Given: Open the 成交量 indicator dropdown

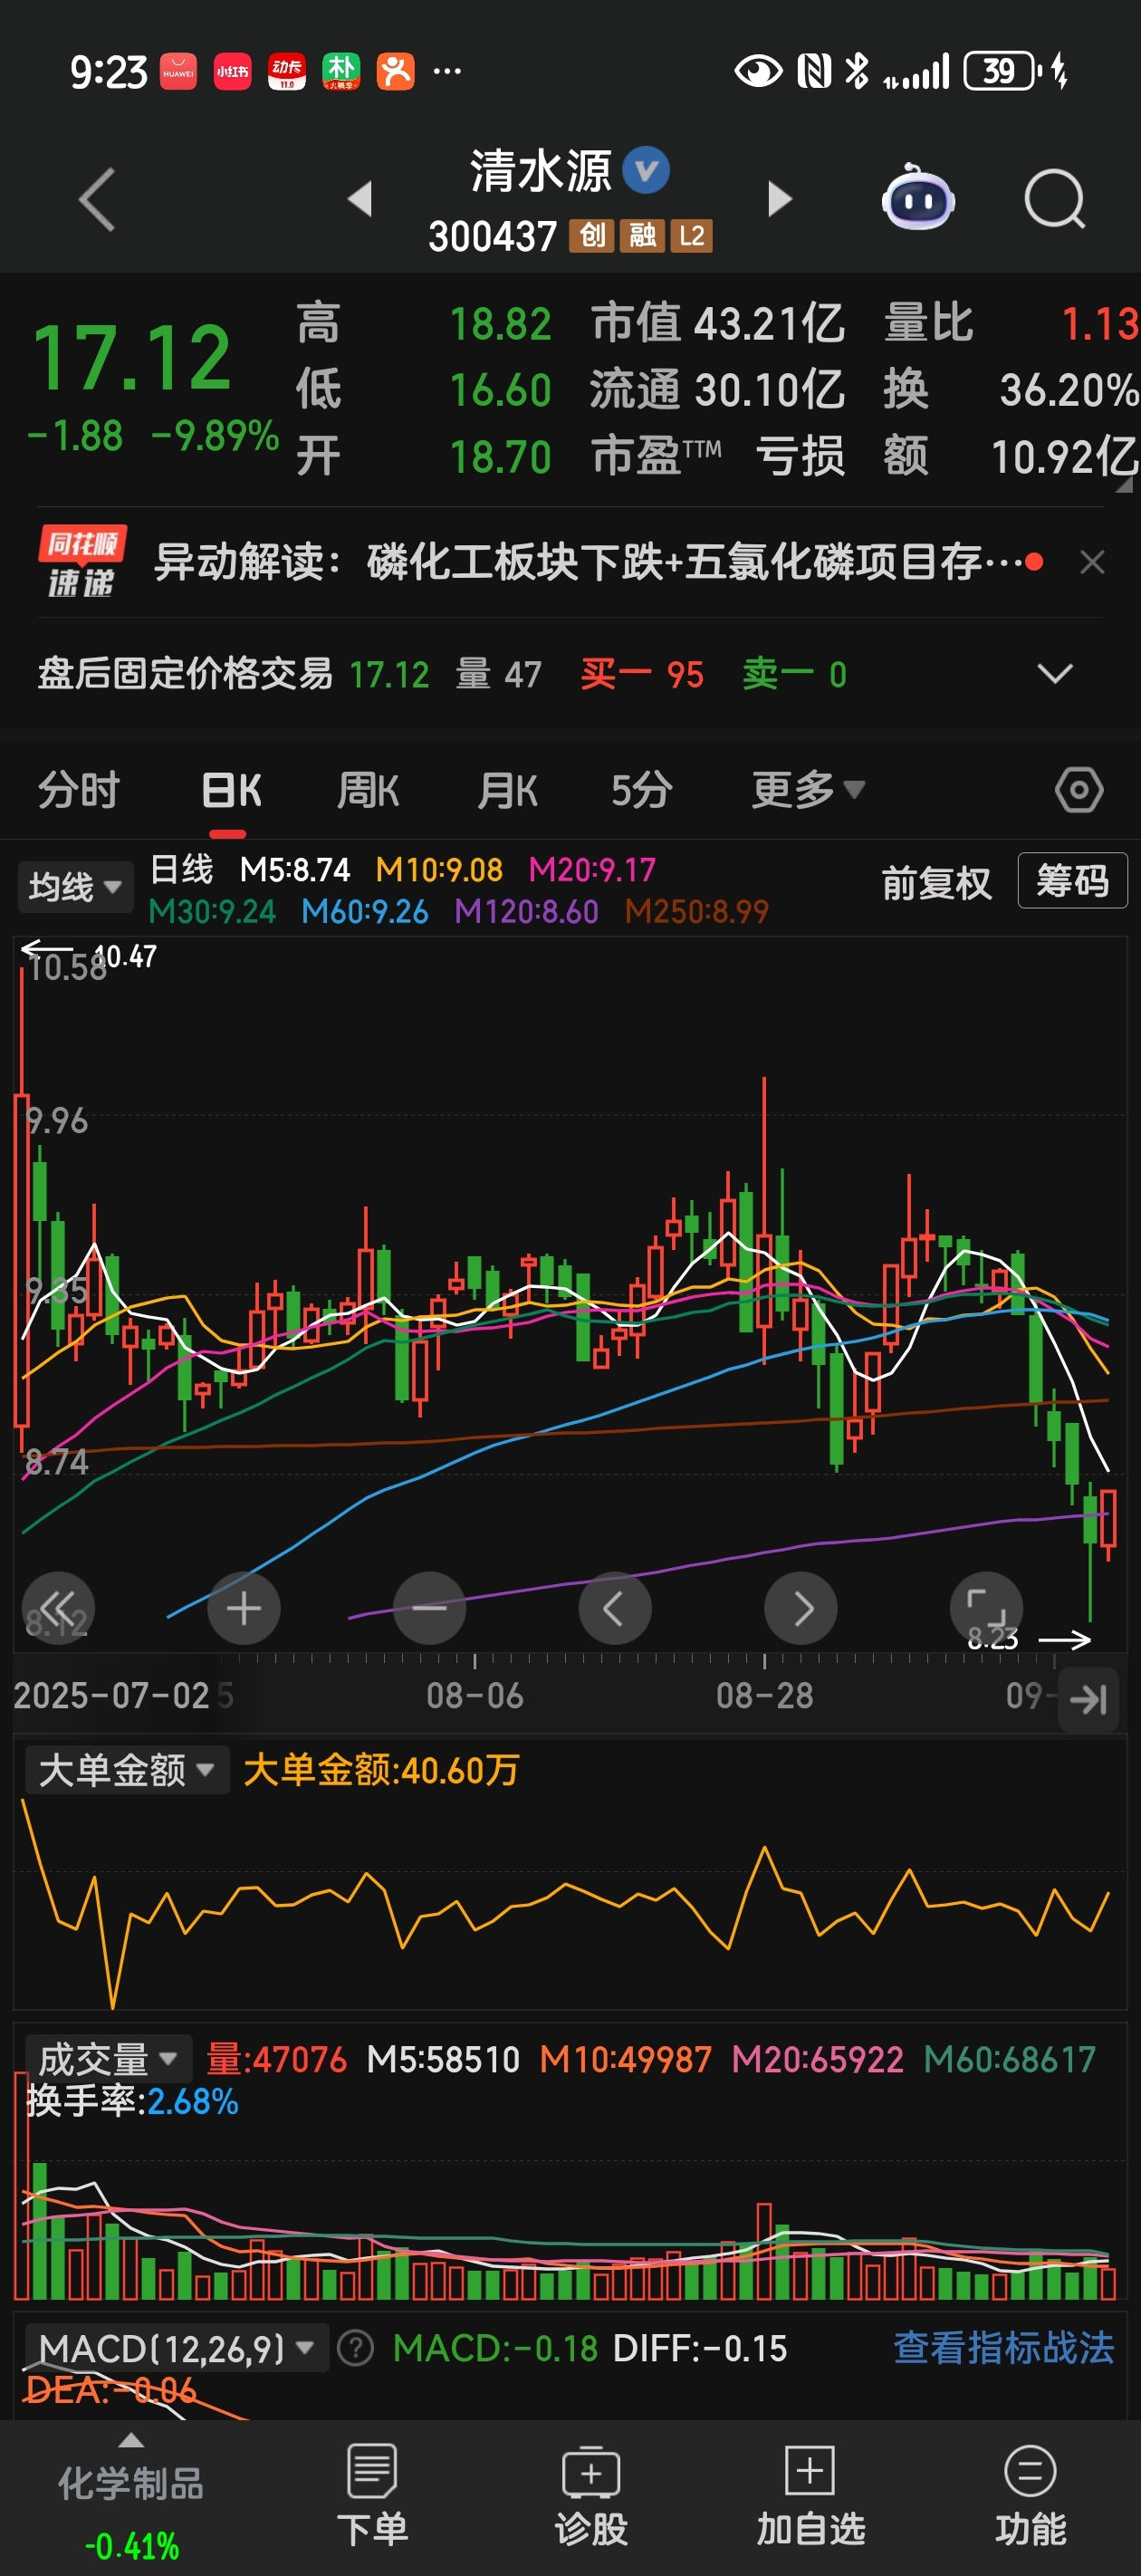Looking at the screenshot, I should (109, 2059).
